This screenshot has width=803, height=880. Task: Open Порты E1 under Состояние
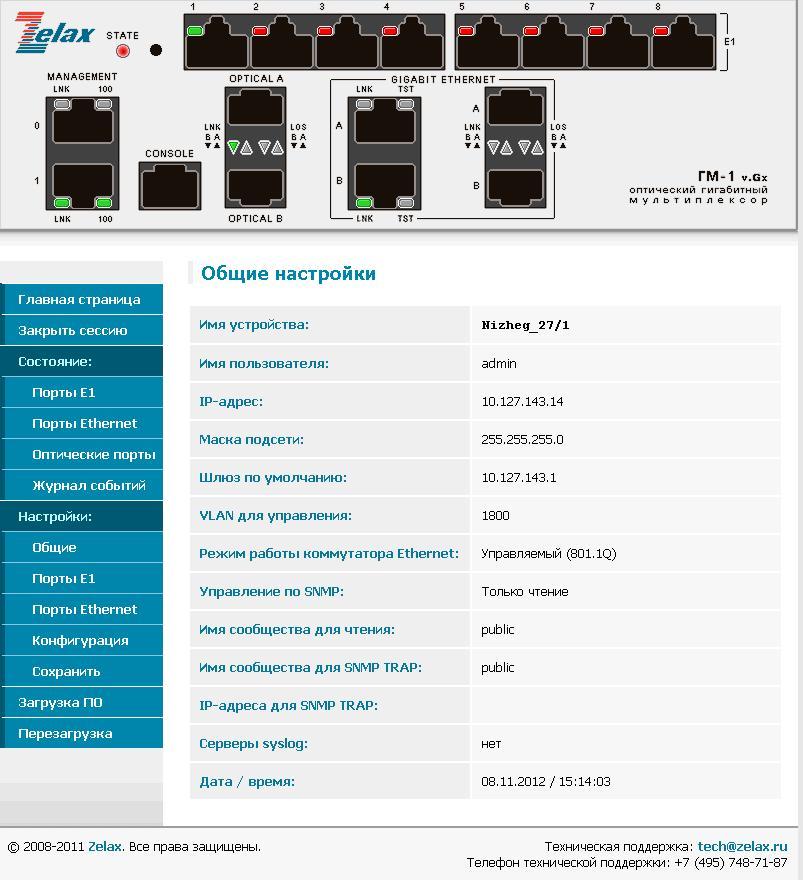click(x=82, y=392)
